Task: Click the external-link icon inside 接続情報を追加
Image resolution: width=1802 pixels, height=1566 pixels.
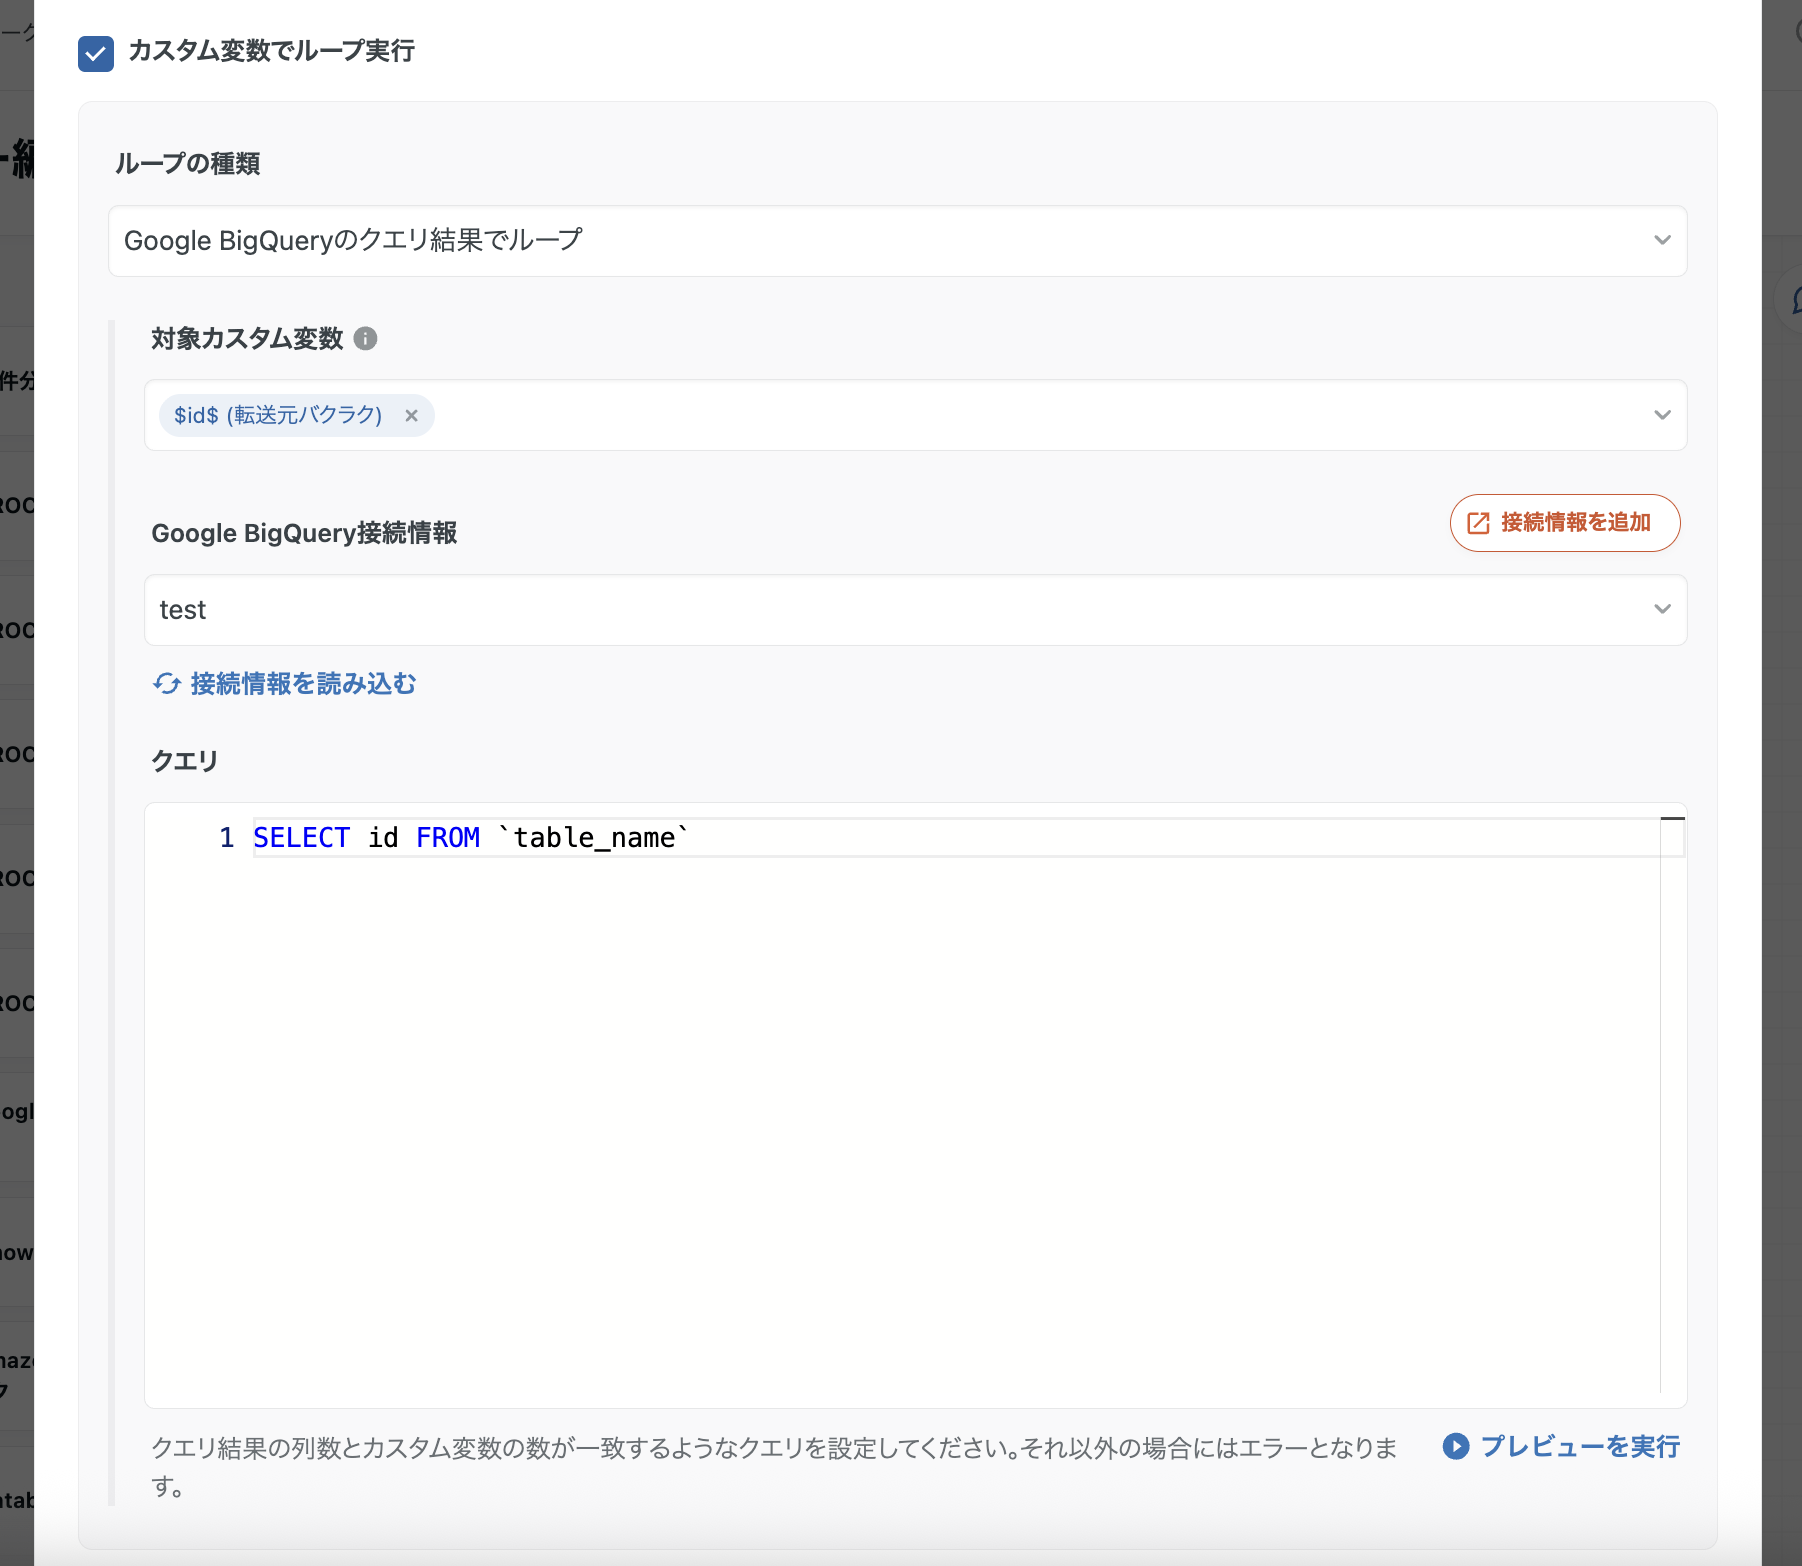Action: tap(1479, 522)
